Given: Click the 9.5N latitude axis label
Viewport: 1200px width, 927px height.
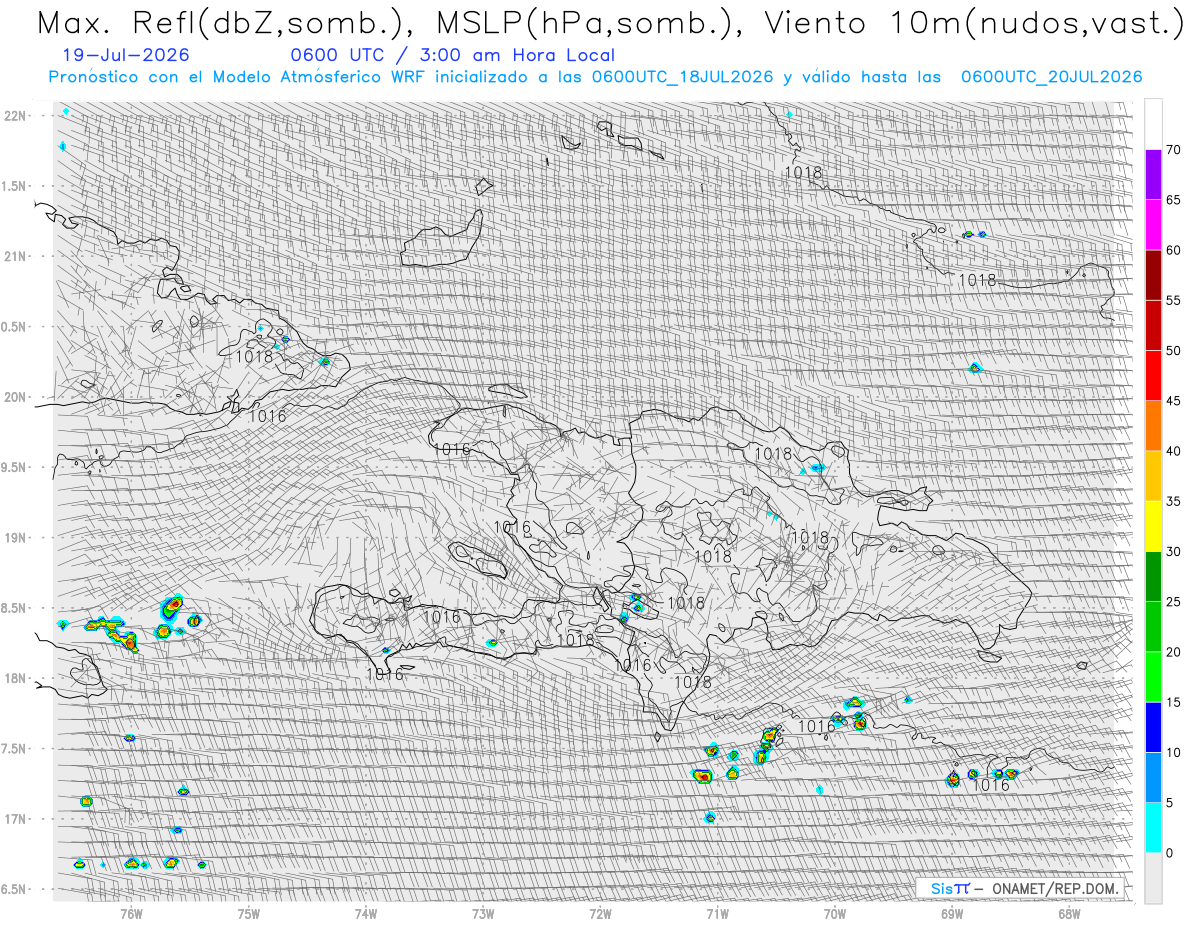Looking at the screenshot, I should click(x=13, y=467).
